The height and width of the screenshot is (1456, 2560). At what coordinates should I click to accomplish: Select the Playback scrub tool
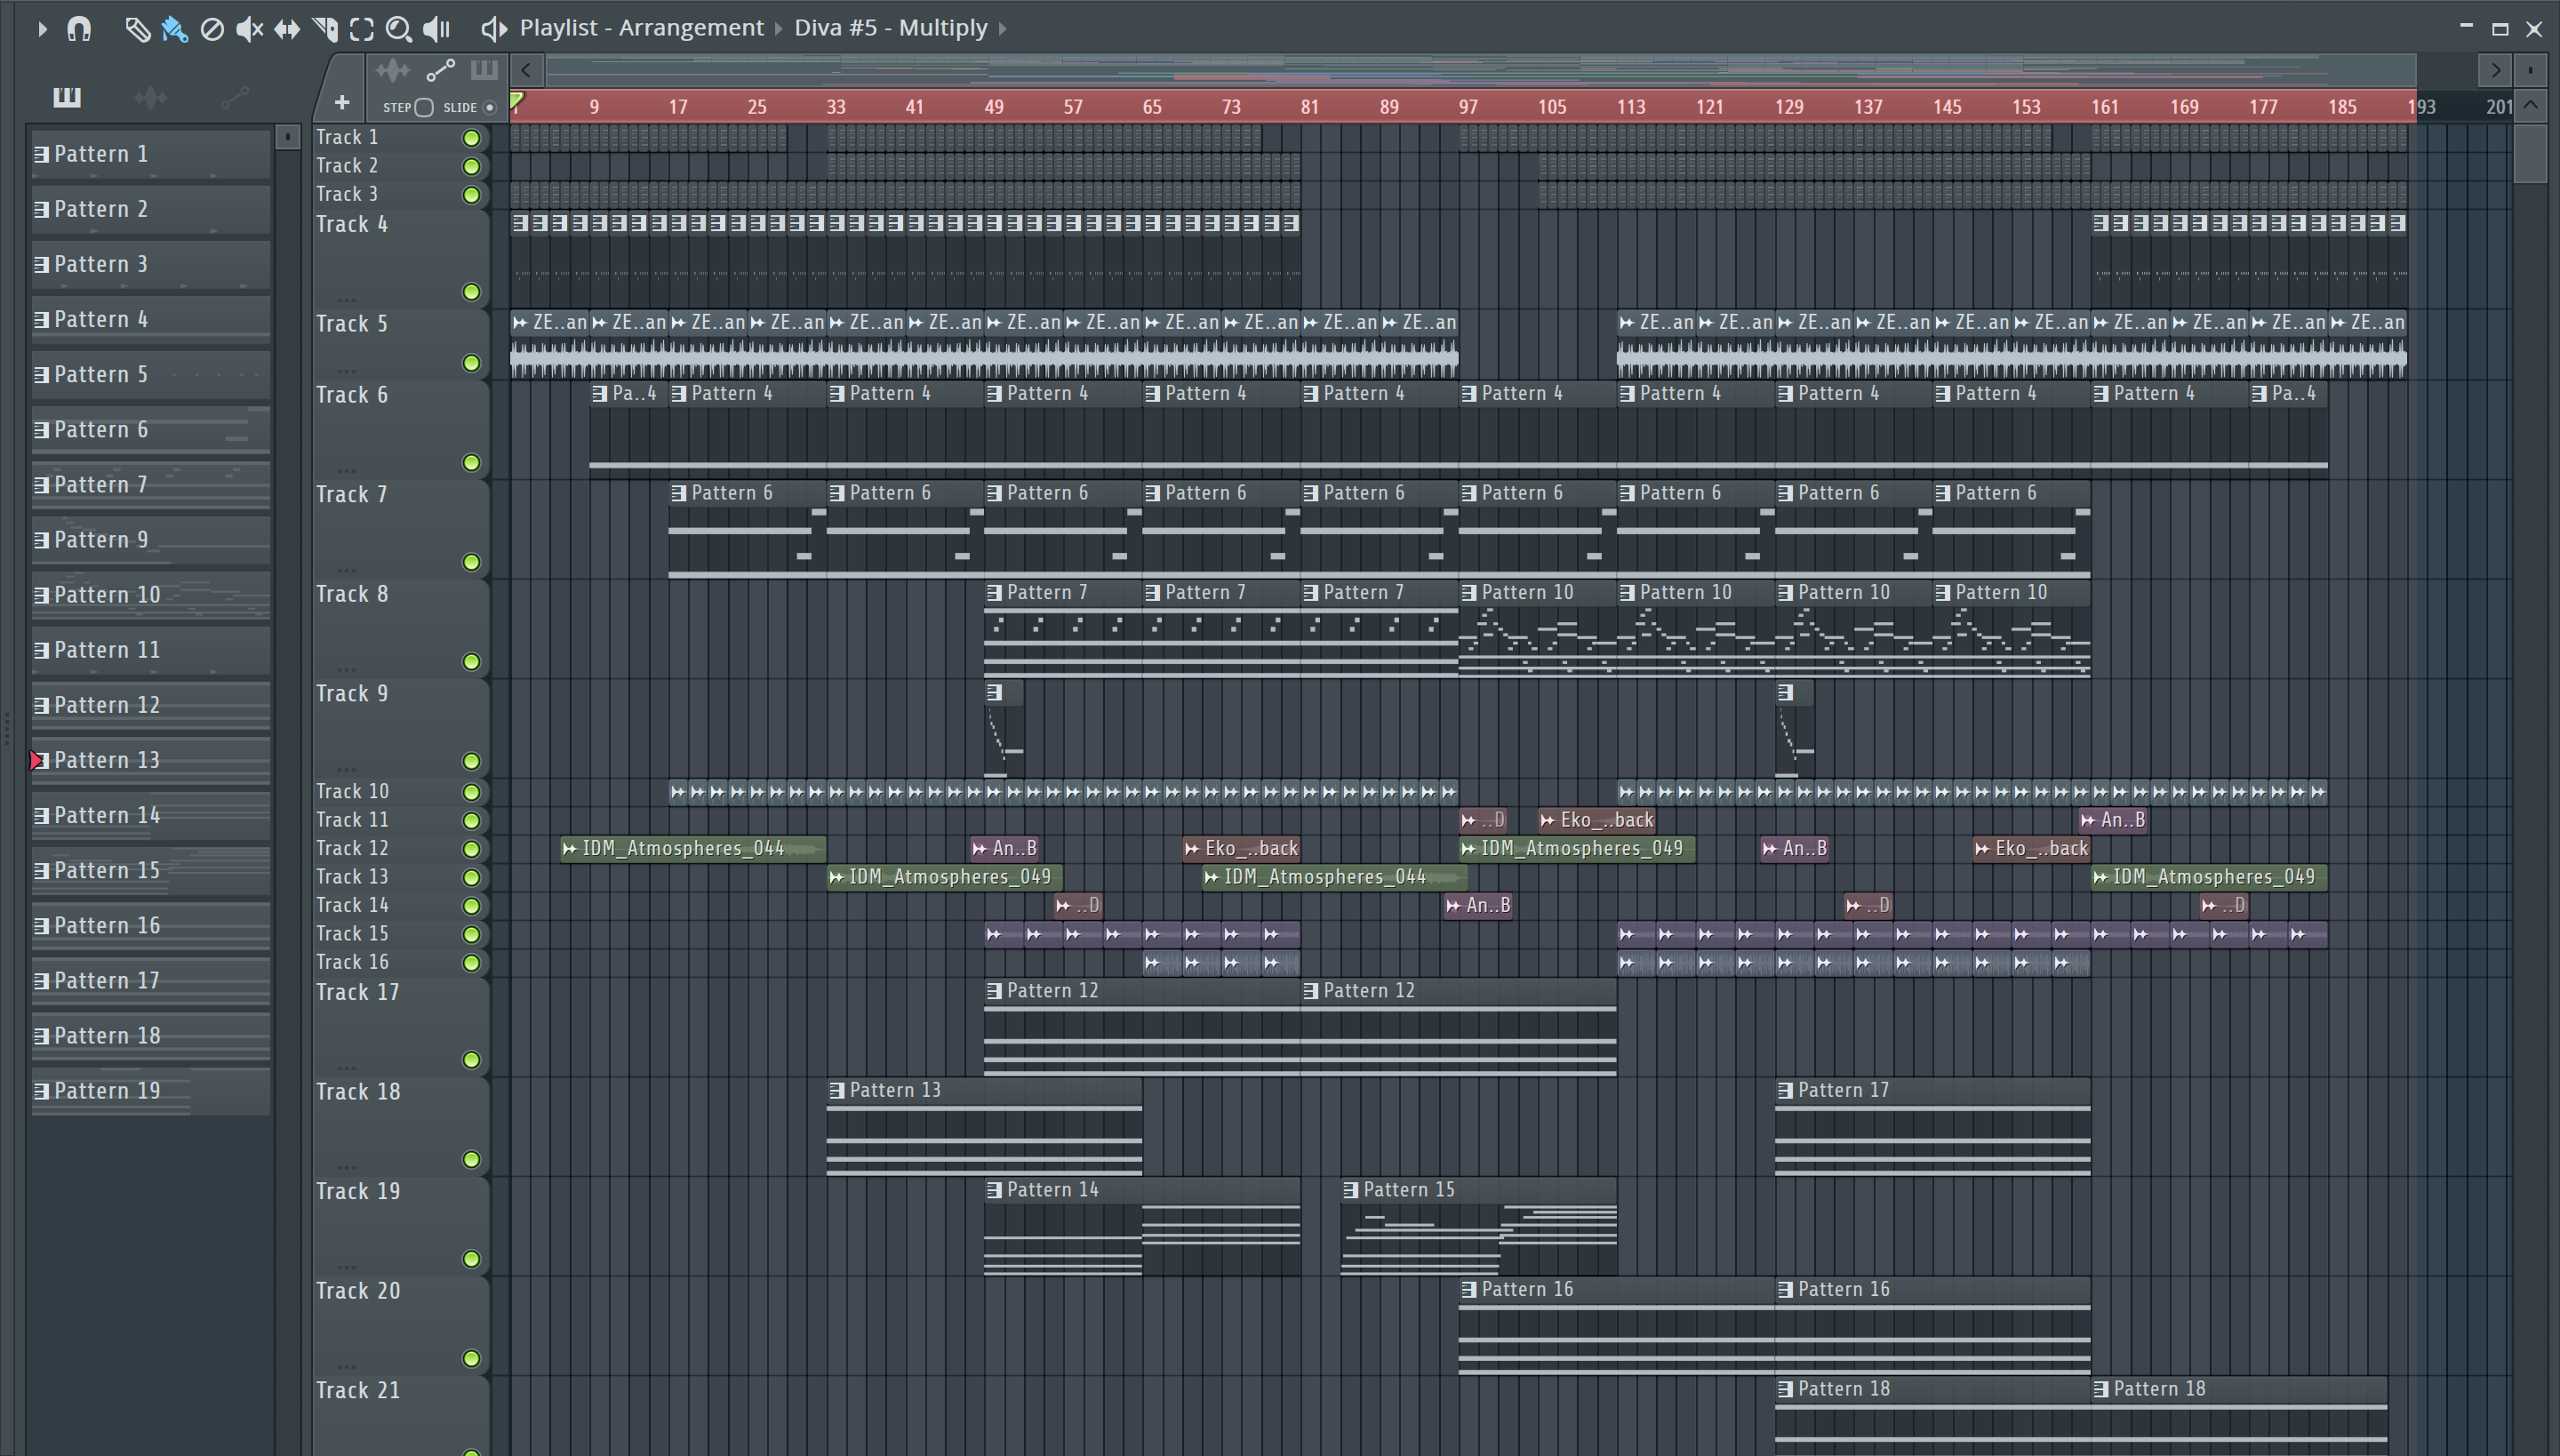pos(437,29)
